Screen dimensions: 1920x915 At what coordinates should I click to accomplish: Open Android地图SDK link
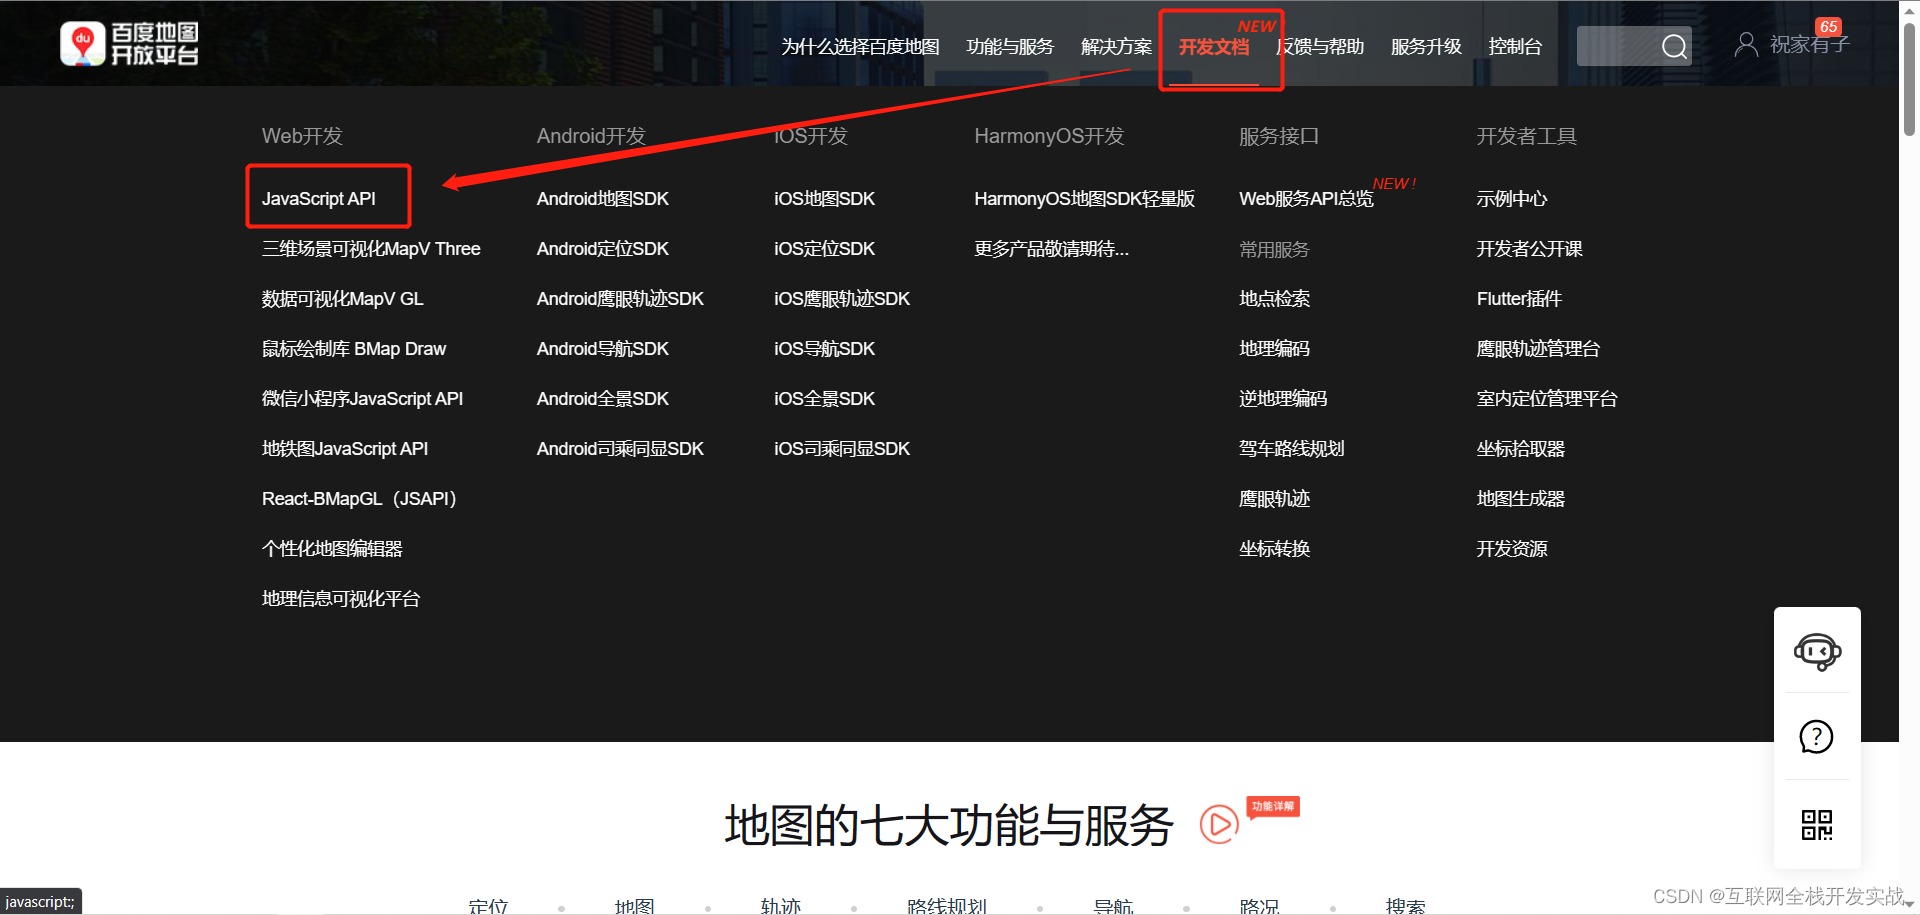click(x=603, y=199)
